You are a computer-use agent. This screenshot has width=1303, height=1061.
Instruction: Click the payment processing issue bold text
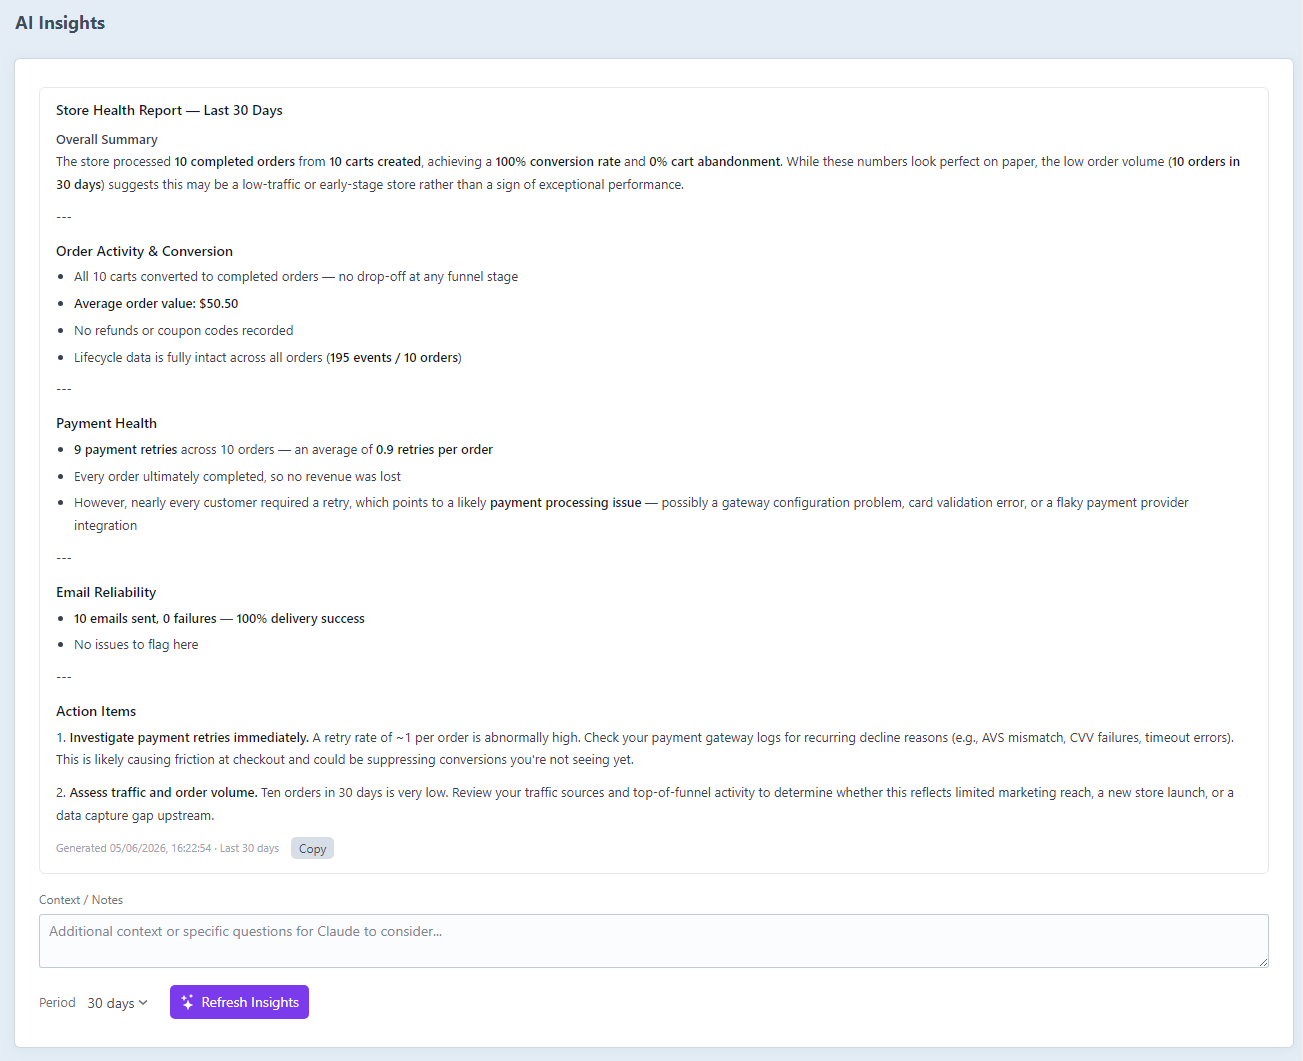click(x=566, y=502)
